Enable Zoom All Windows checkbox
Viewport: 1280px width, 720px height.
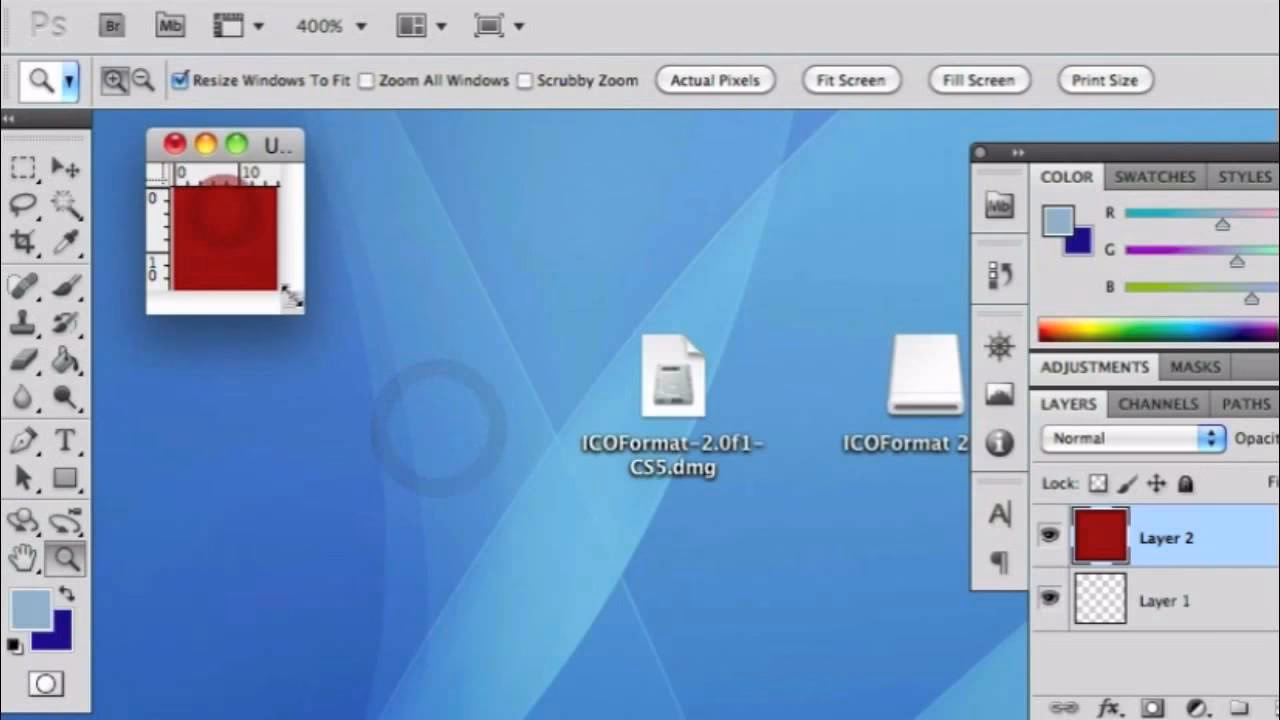click(366, 80)
